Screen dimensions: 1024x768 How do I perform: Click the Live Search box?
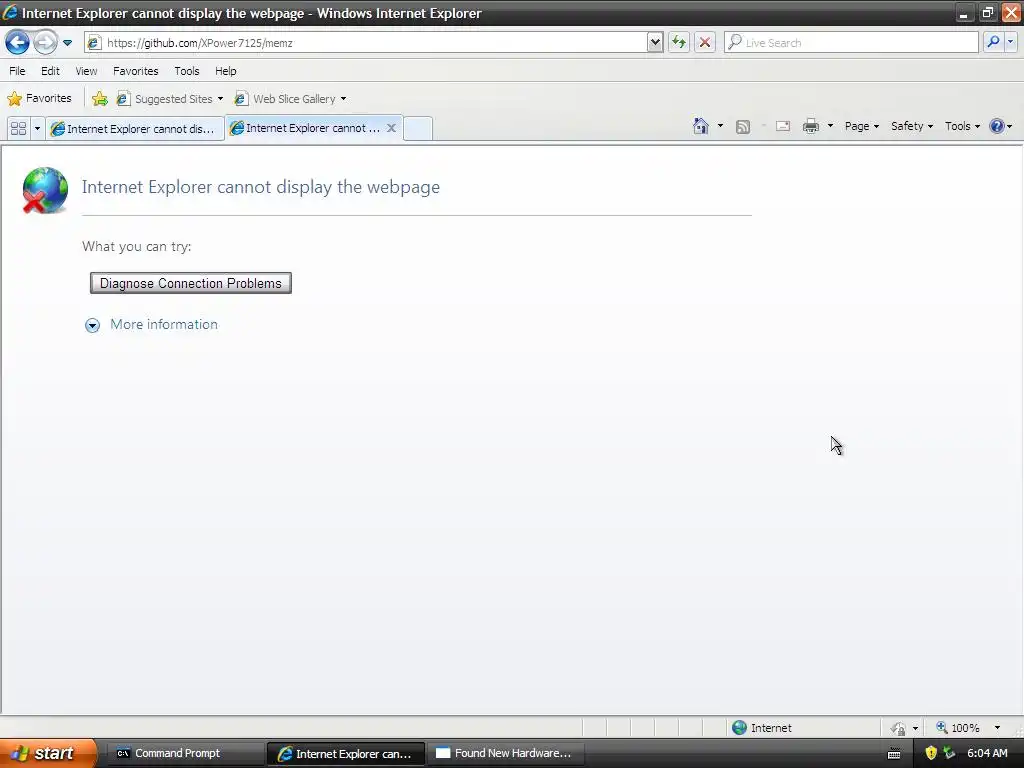click(x=852, y=42)
